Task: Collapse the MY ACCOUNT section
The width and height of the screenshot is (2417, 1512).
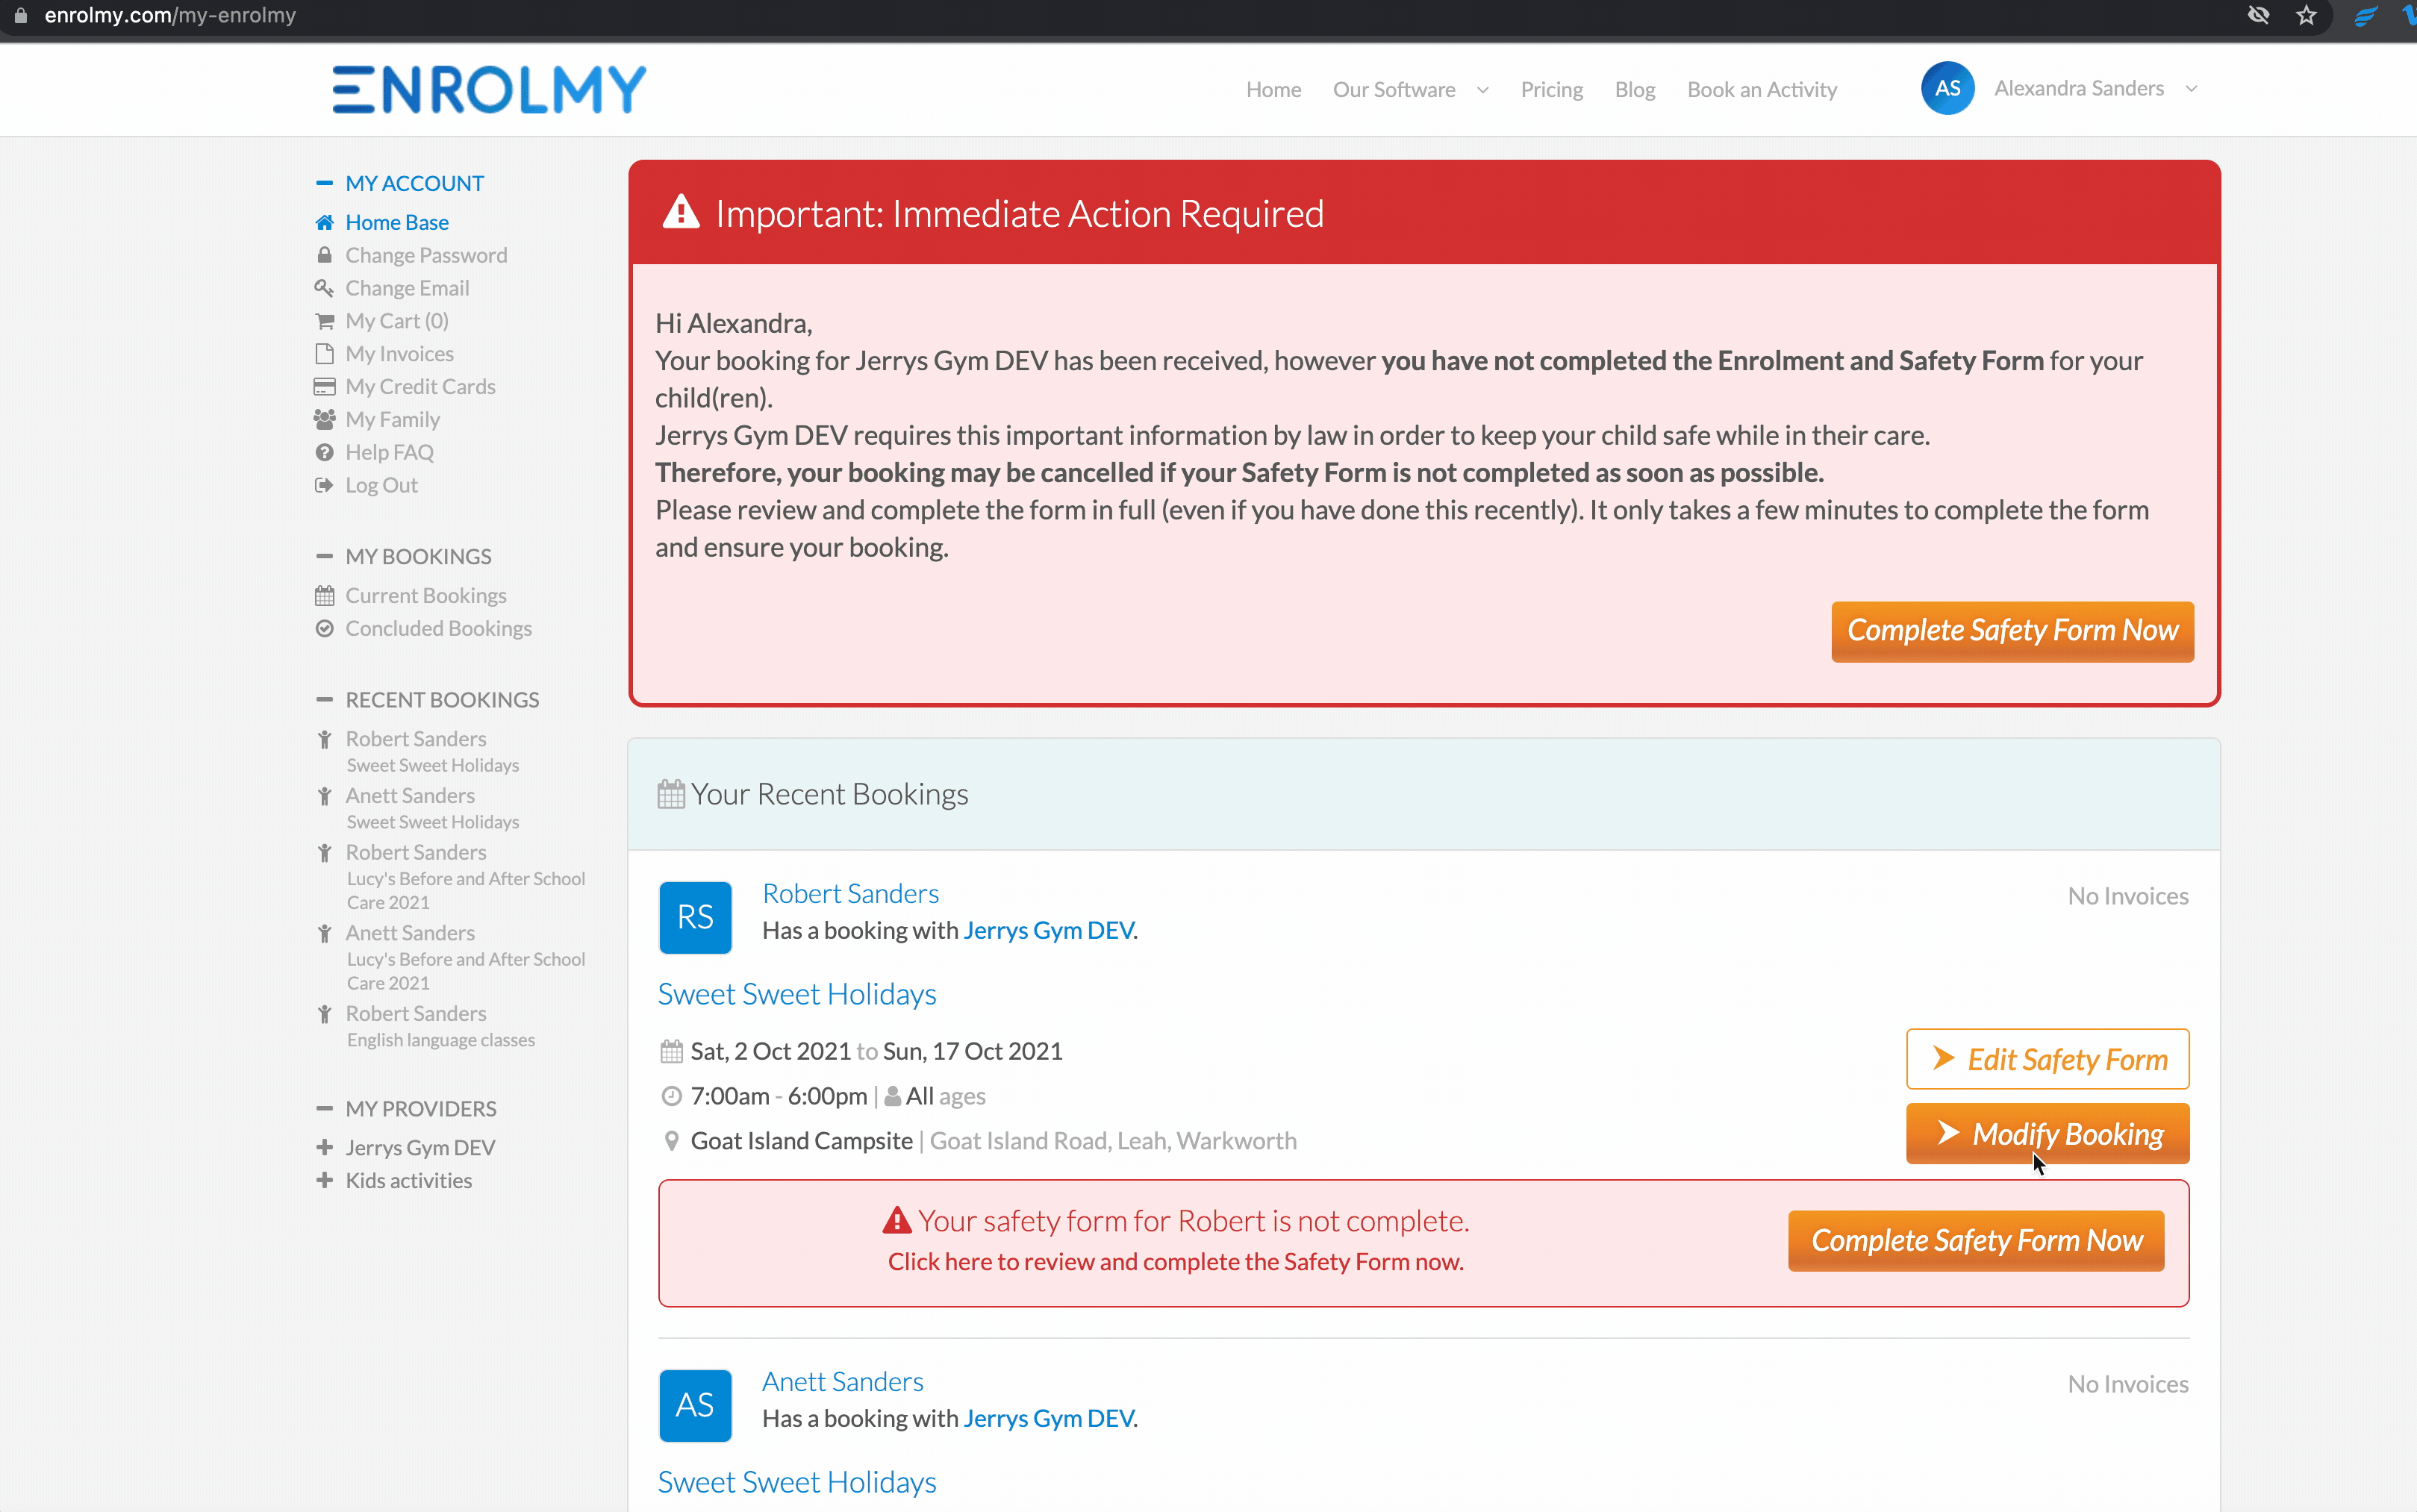Action: [x=324, y=183]
